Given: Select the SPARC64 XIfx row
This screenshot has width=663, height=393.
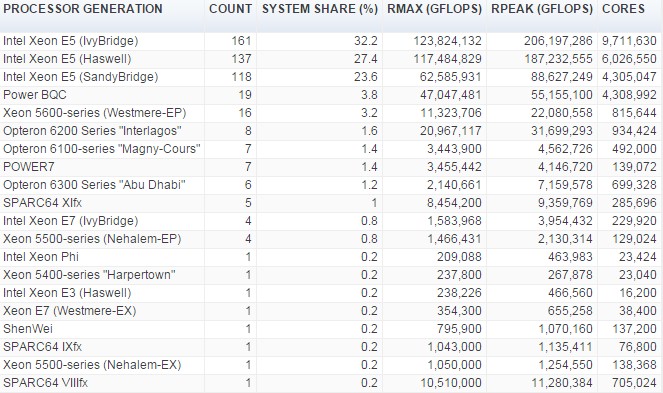Looking at the screenshot, I should pos(332,203).
